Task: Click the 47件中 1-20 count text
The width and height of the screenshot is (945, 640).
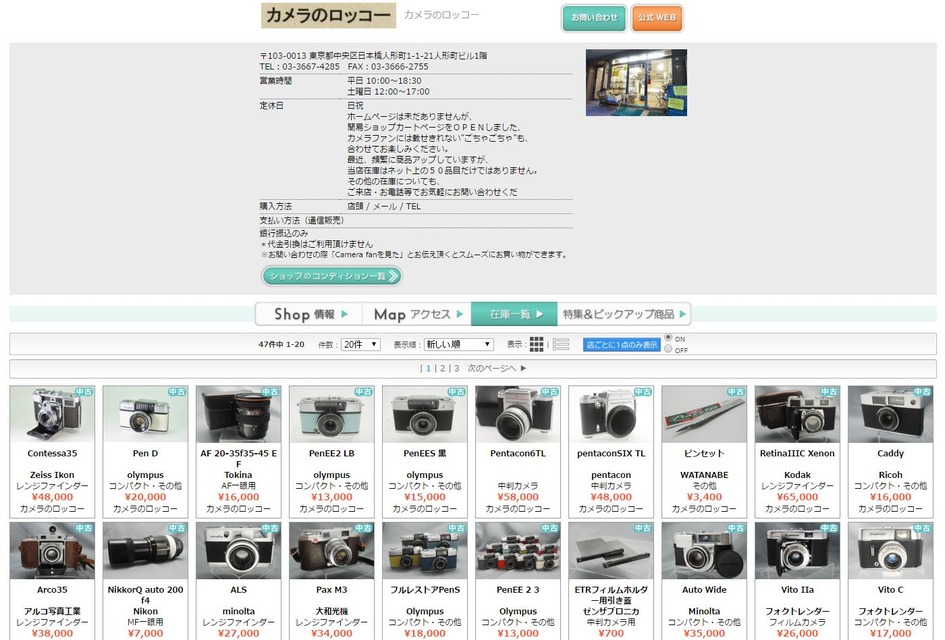Action: point(281,345)
